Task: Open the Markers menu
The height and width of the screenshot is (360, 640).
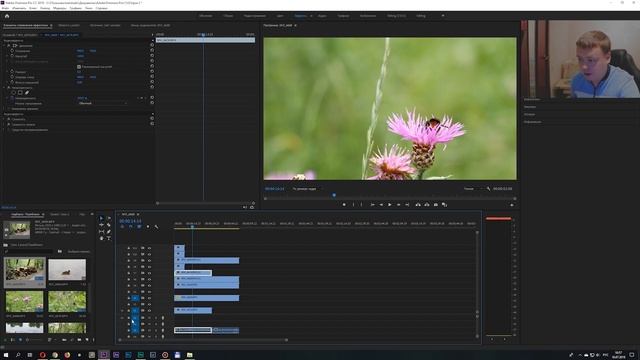Action: tap(60, 8)
